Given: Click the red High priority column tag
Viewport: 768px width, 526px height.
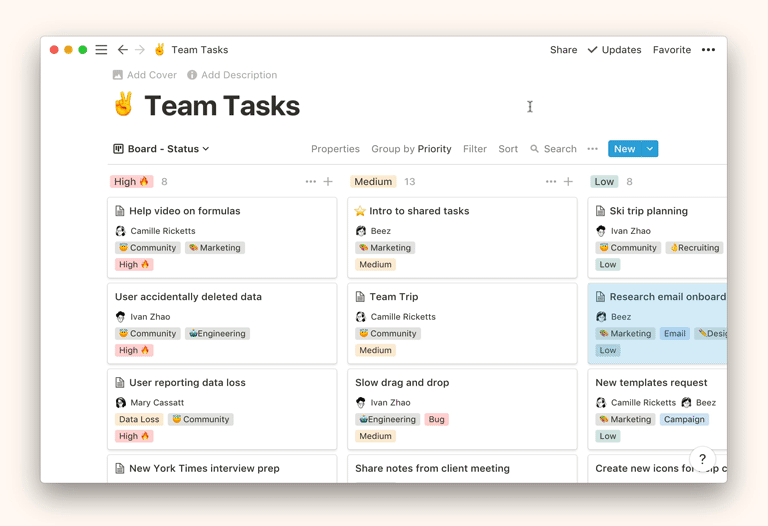Looking at the screenshot, I should click(131, 182).
